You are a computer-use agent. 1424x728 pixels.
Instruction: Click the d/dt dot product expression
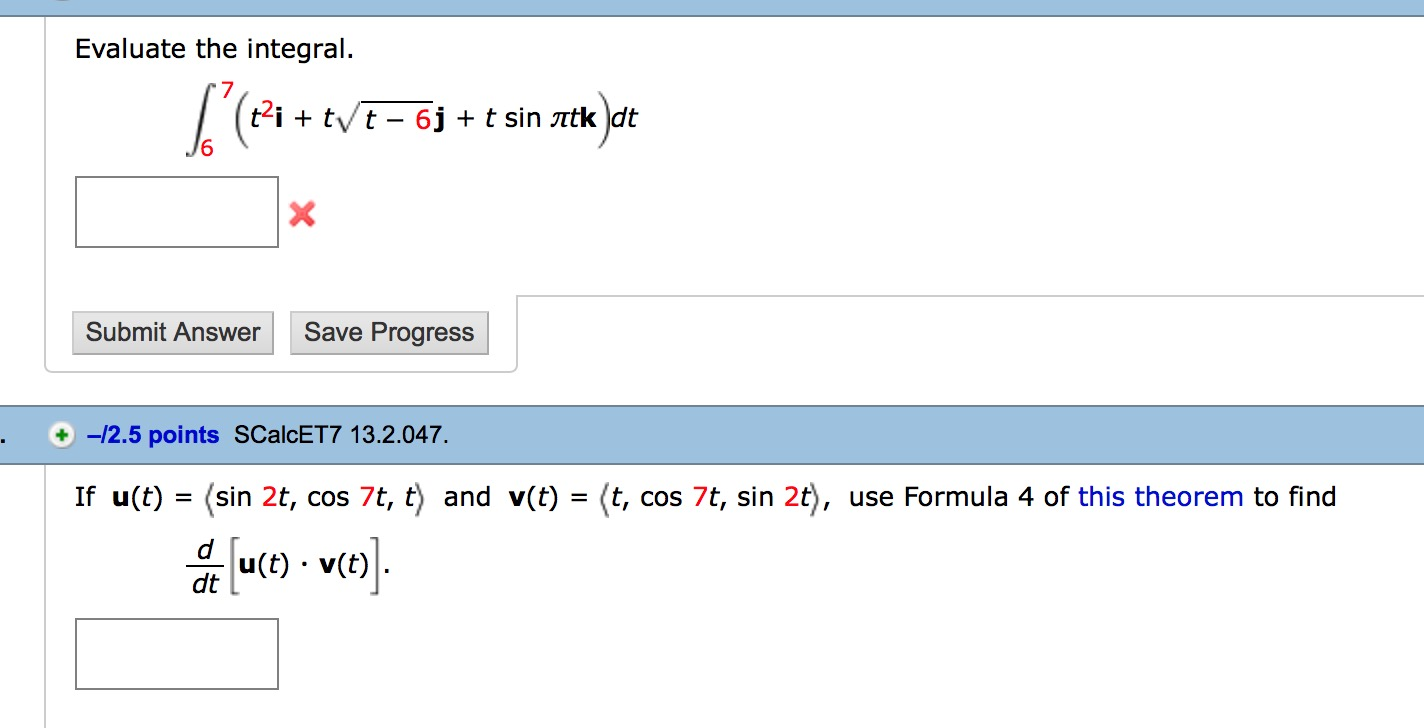point(285,565)
